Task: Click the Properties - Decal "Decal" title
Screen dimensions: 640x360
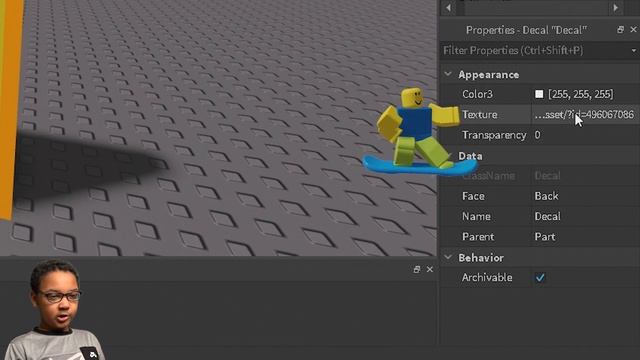Action: point(526,30)
